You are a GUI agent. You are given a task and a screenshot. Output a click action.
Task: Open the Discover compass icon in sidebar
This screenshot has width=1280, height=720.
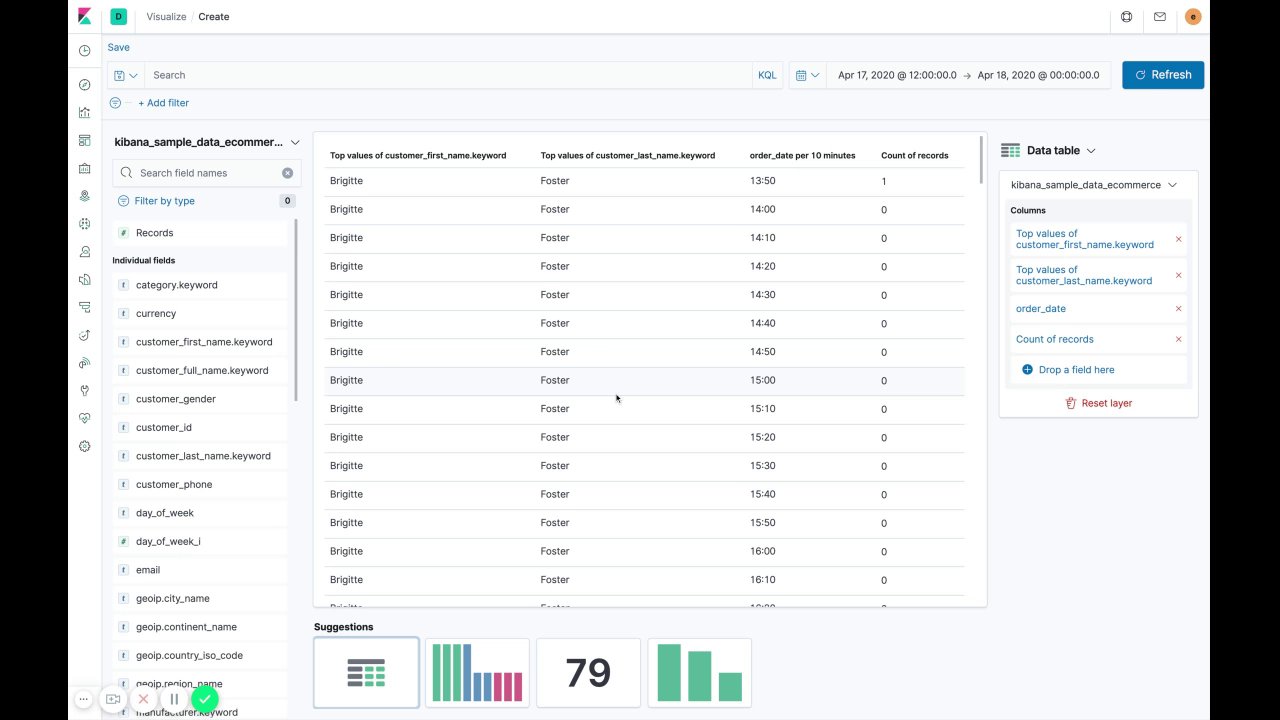coord(85,85)
